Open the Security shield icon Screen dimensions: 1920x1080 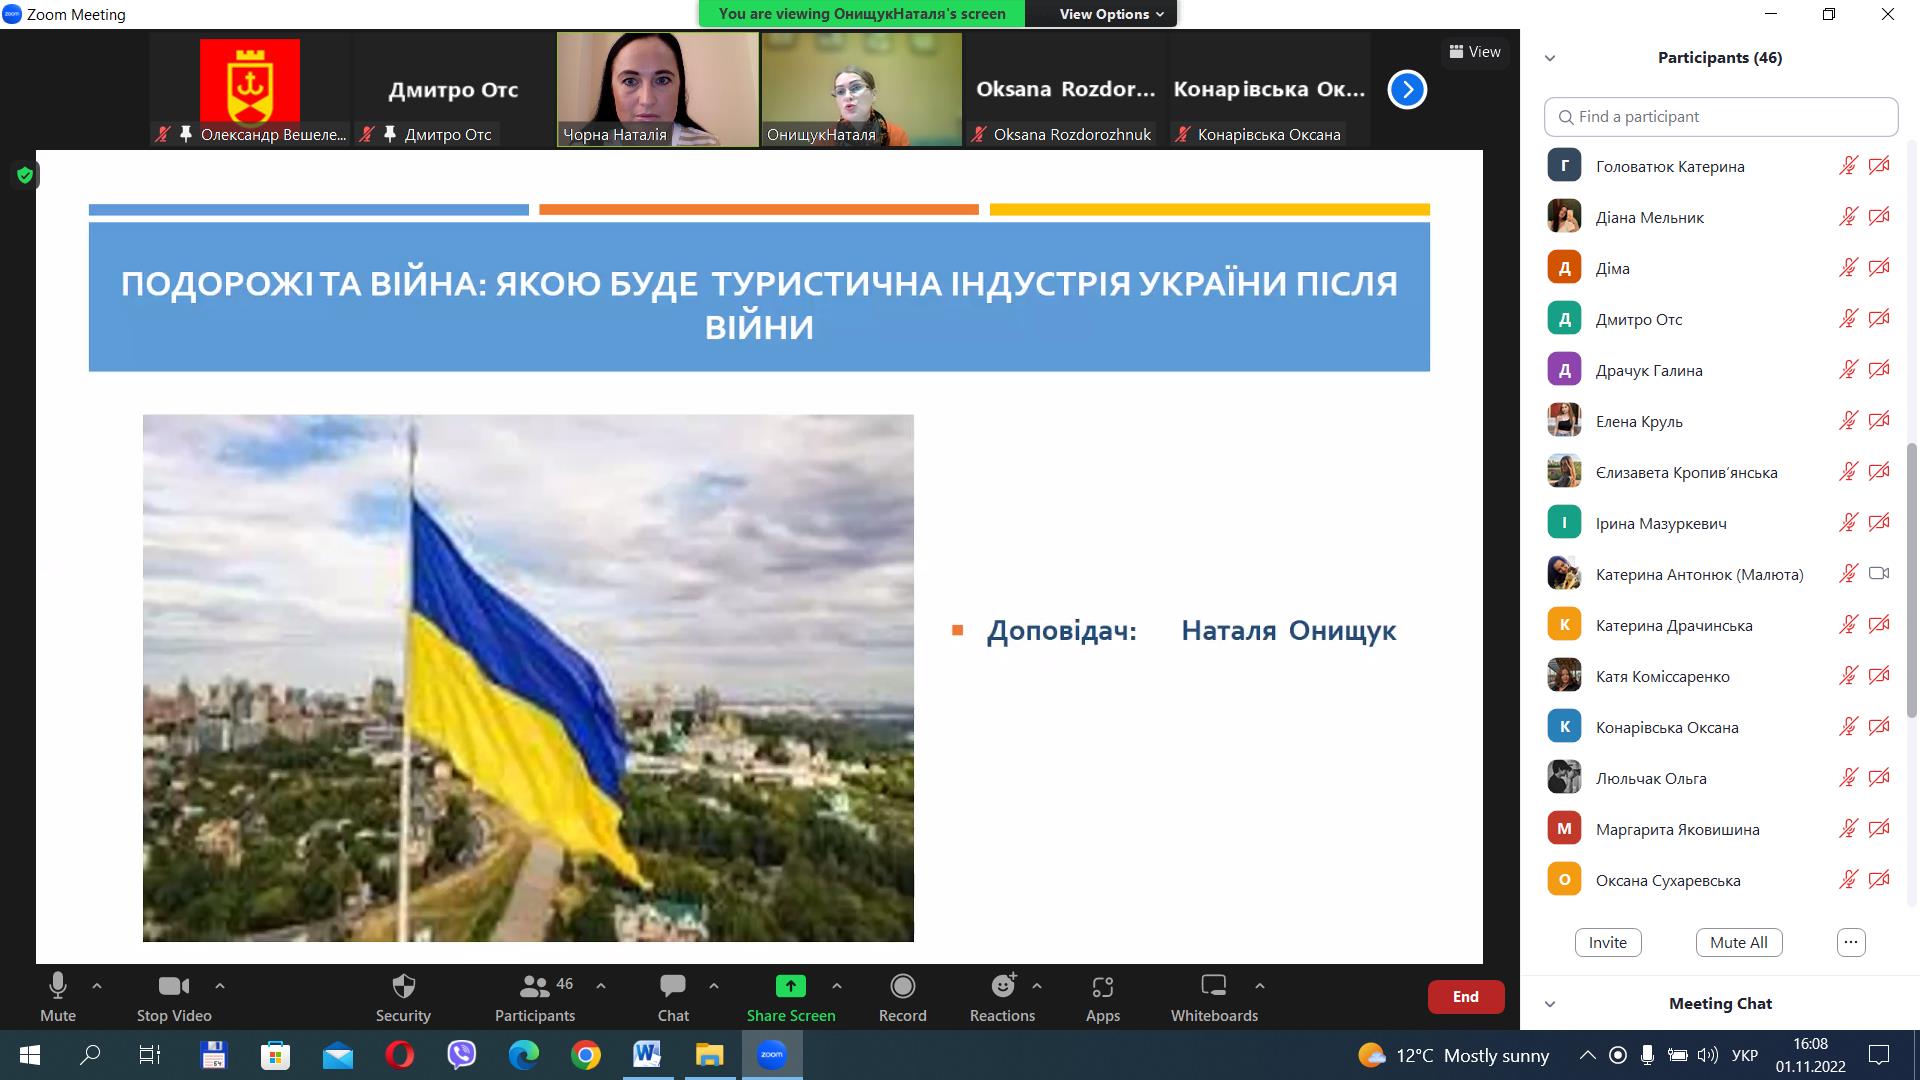click(x=403, y=987)
